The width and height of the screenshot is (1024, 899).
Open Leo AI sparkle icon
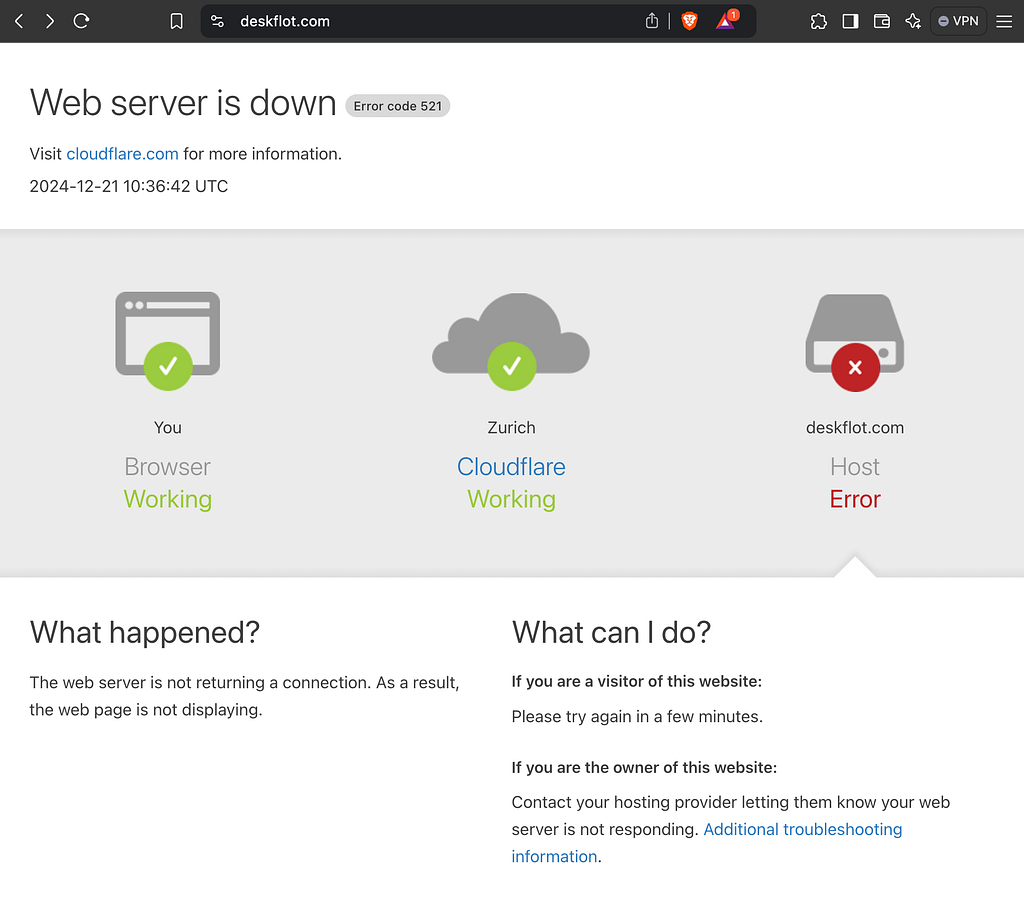coord(913,22)
